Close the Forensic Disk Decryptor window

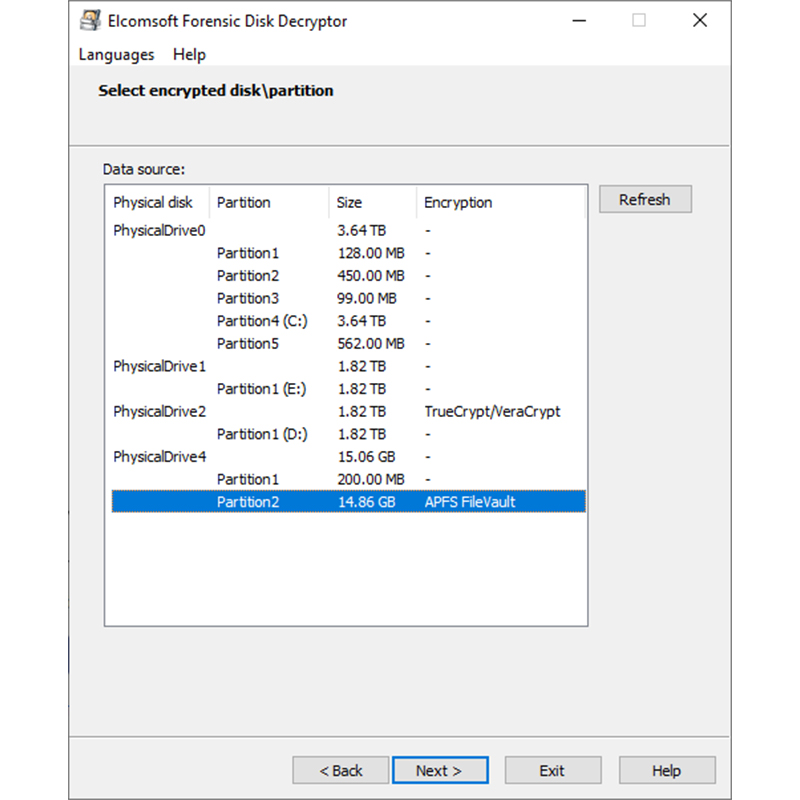pyautogui.click(x=700, y=20)
